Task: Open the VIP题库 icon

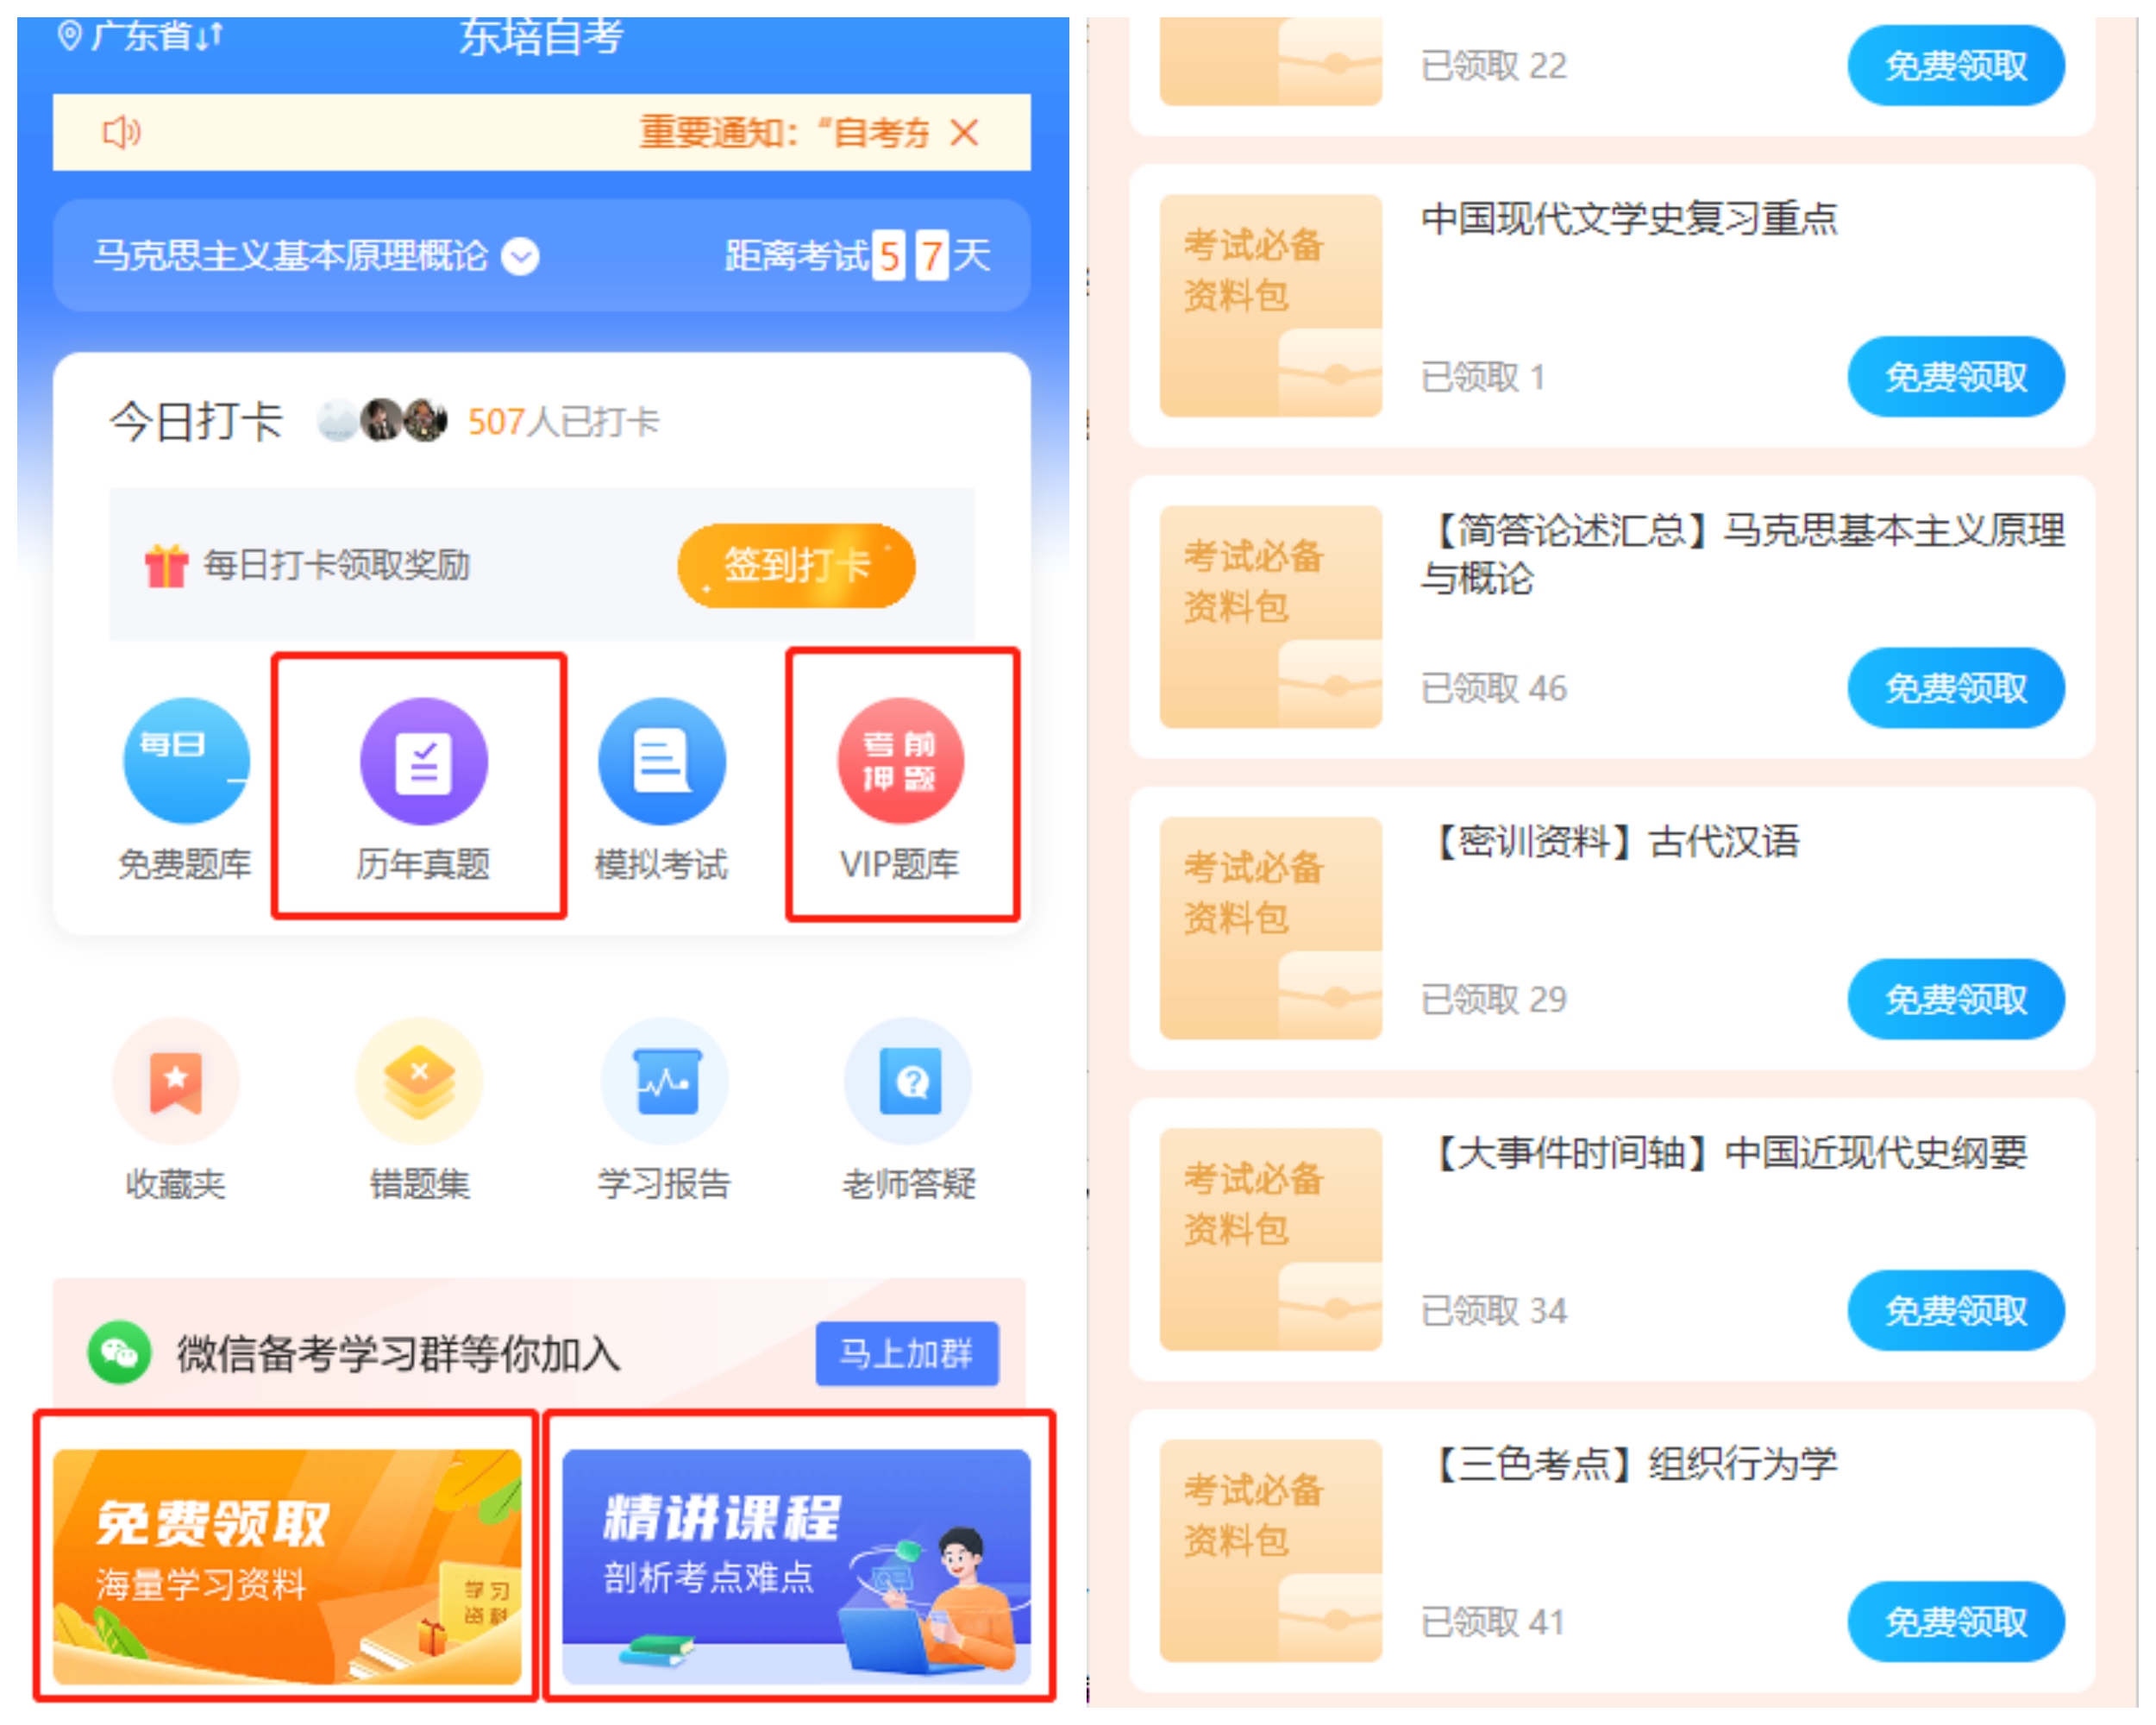Action: click(900, 761)
